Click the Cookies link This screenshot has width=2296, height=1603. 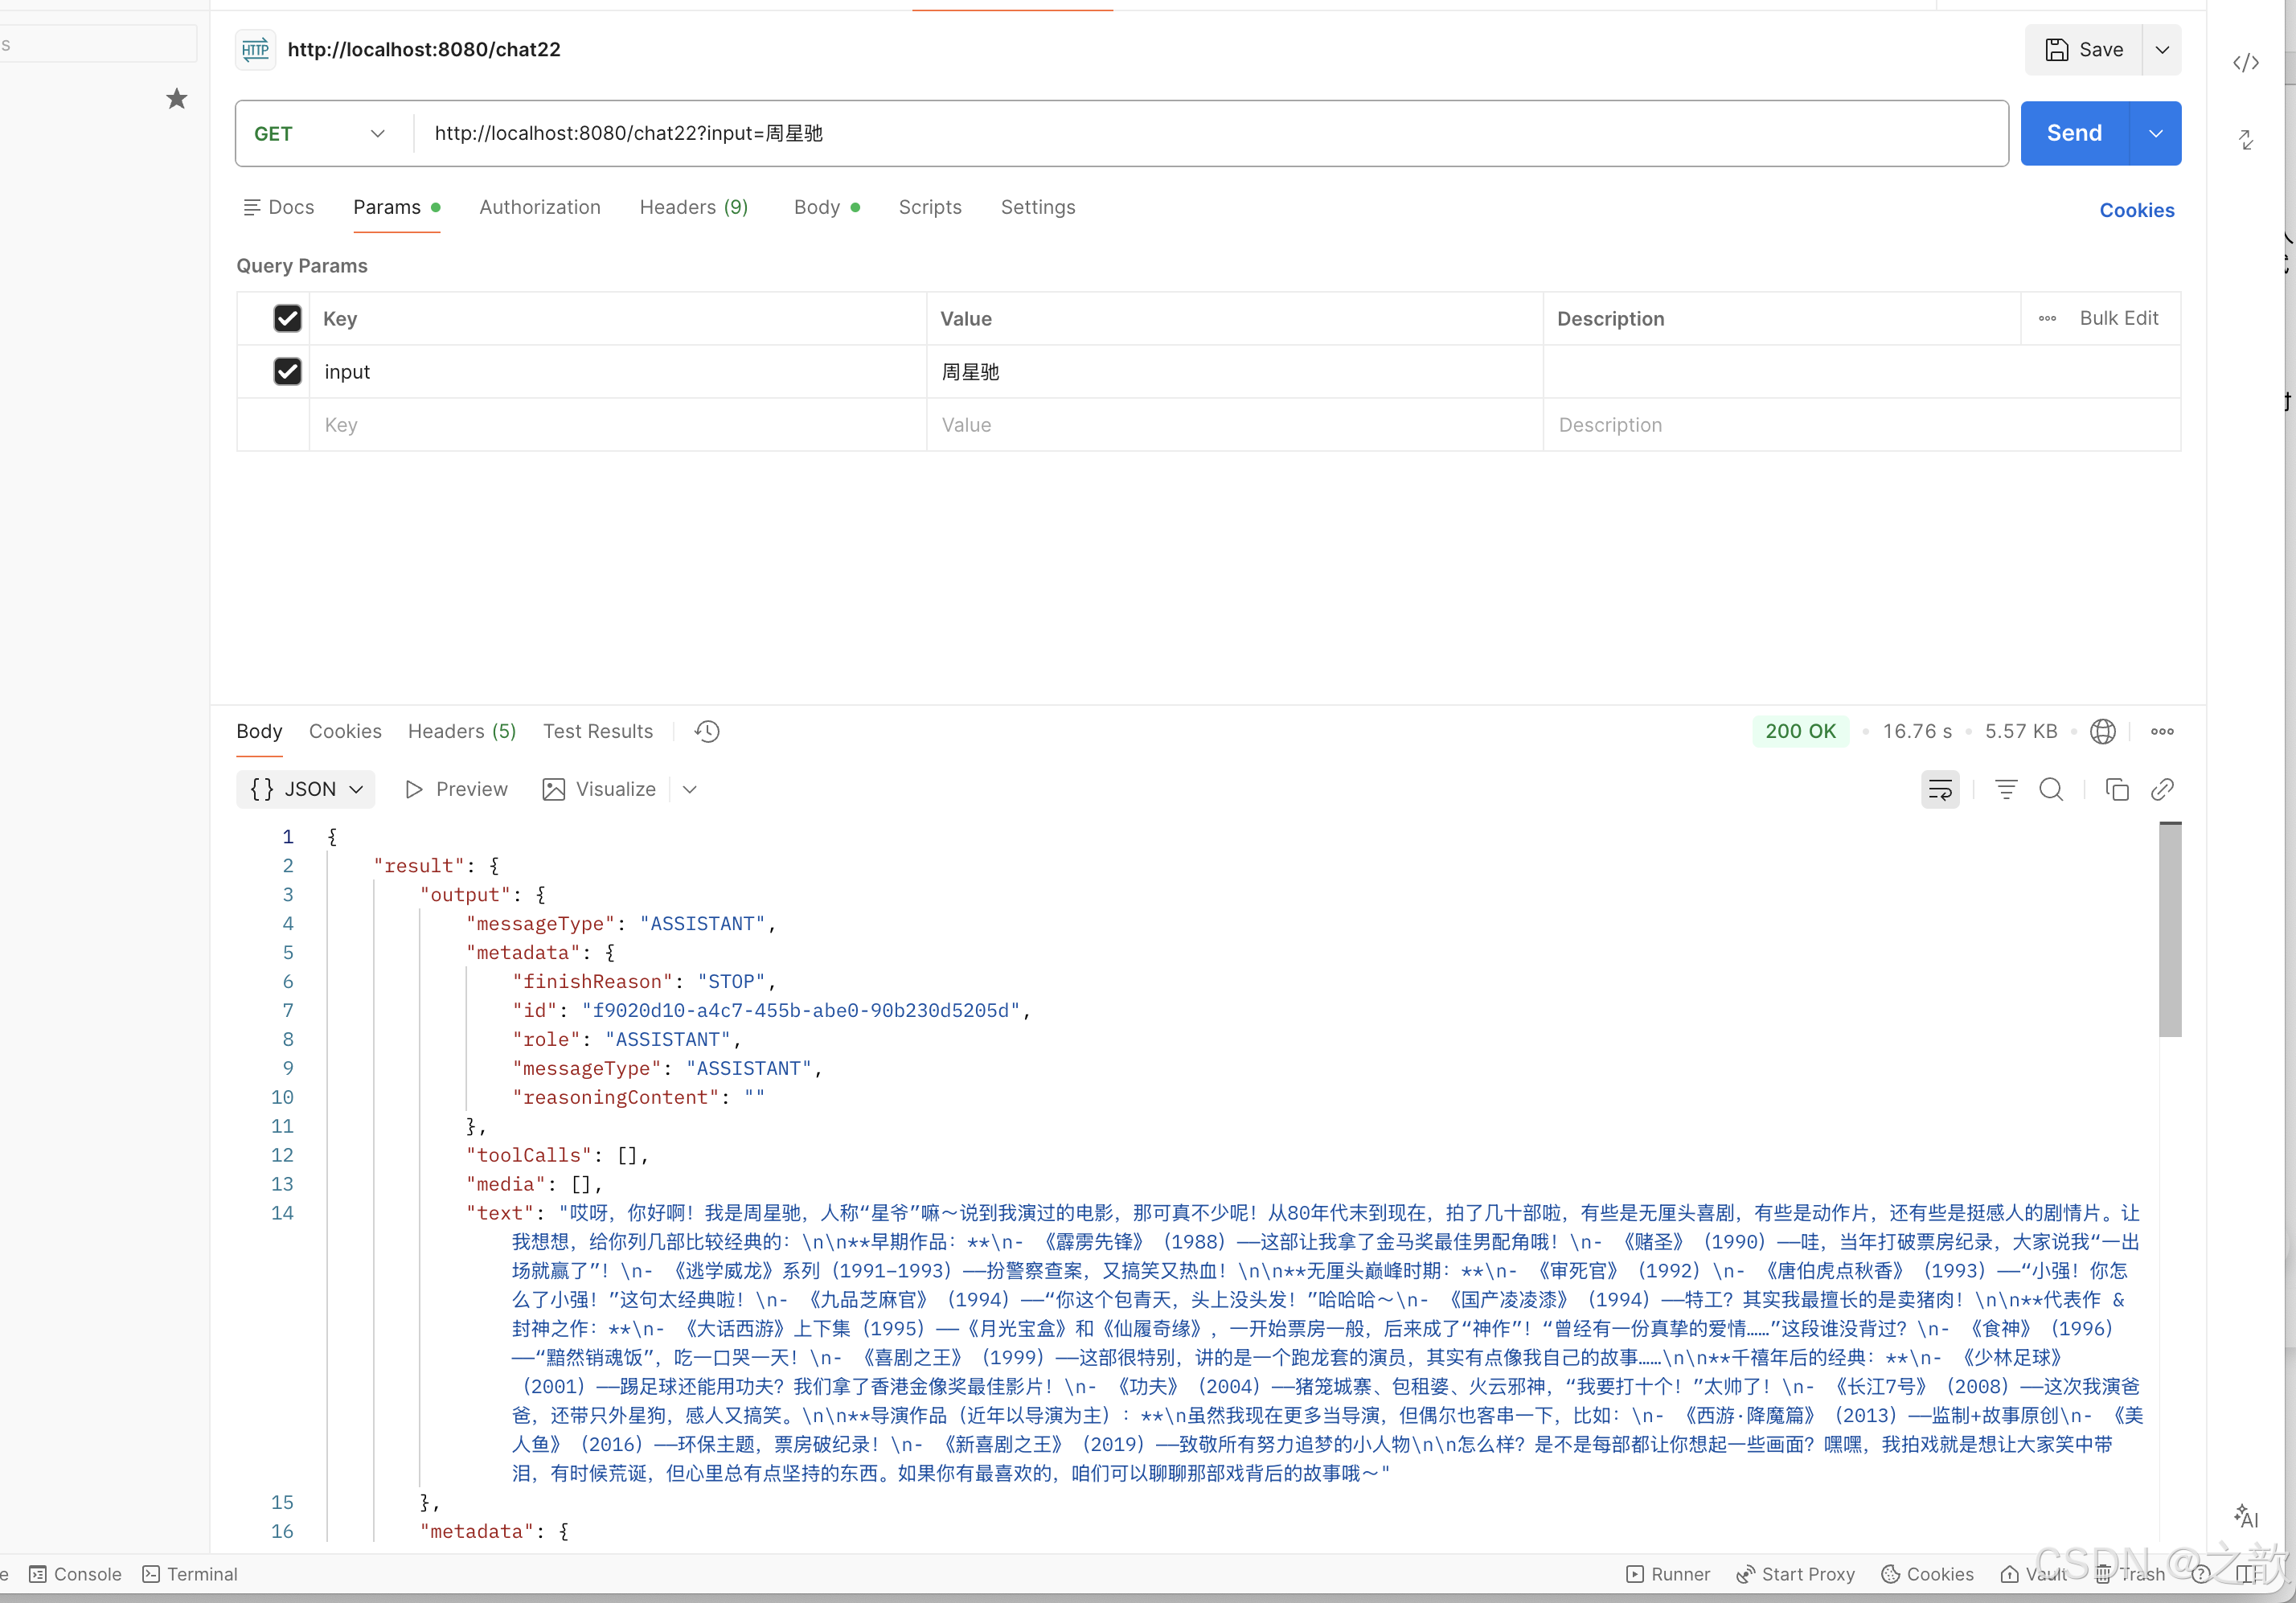pyautogui.click(x=2136, y=210)
